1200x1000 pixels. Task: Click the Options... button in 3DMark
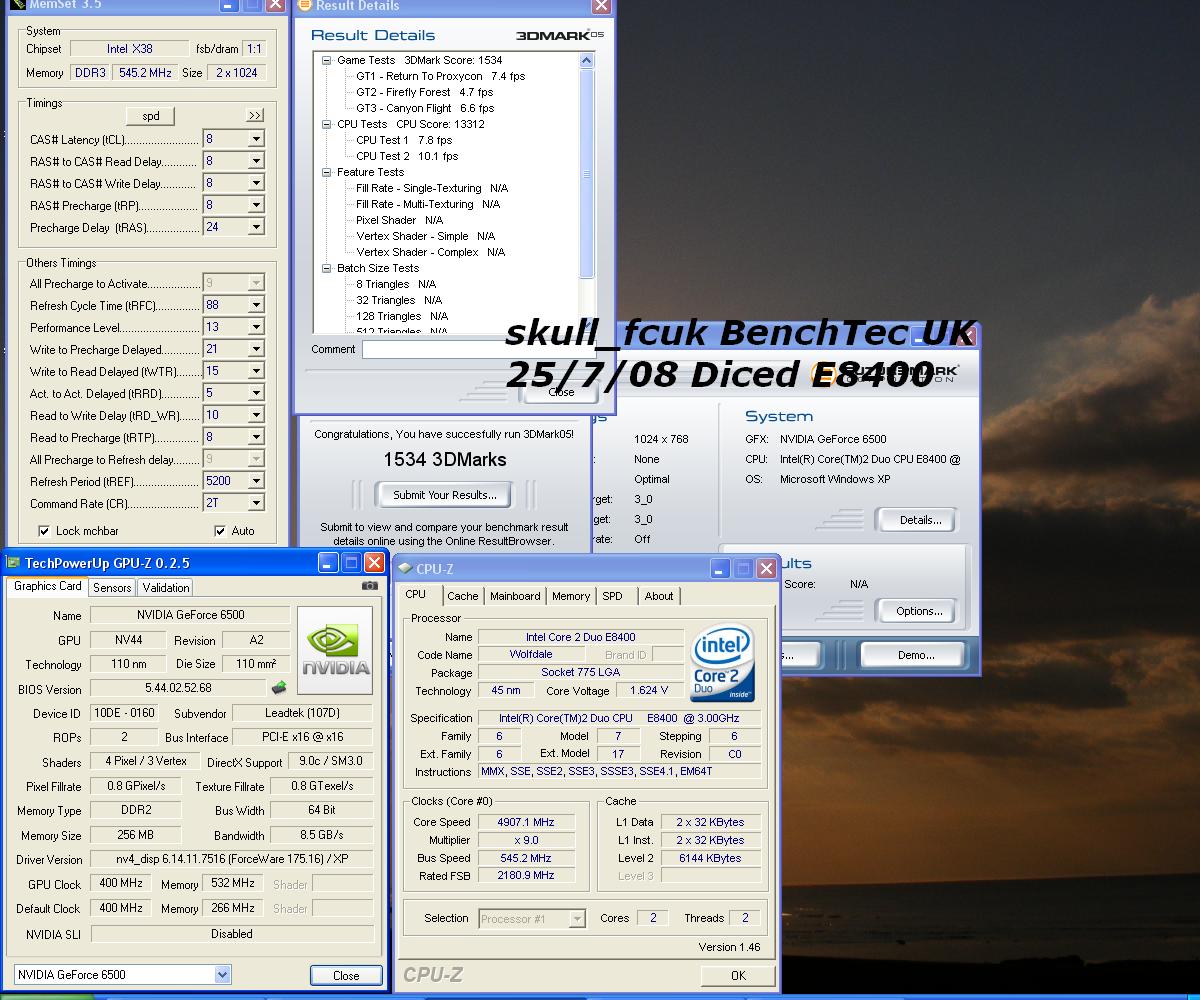919,611
